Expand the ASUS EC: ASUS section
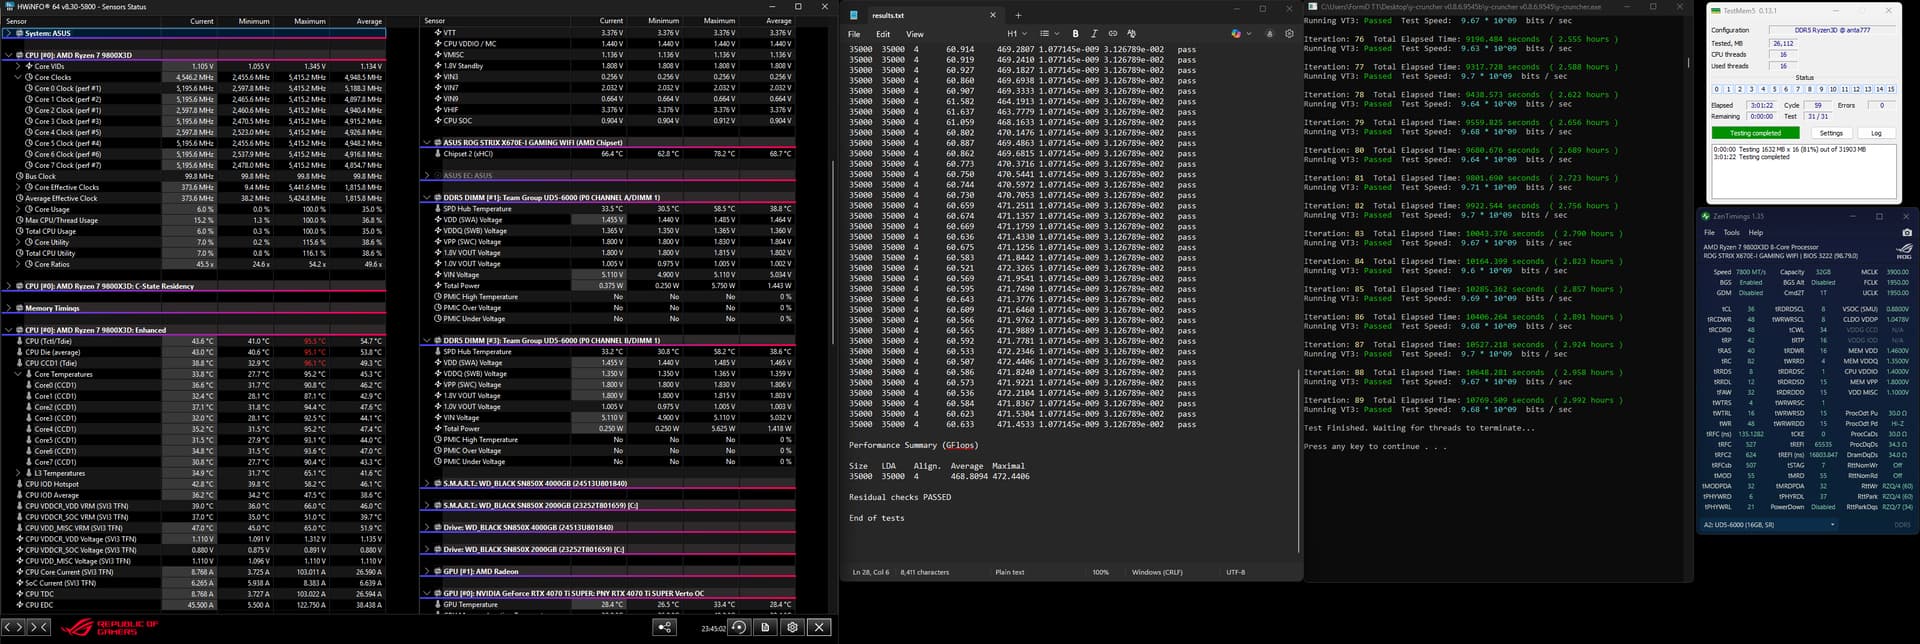The height and width of the screenshot is (644, 1920). pyautogui.click(x=427, y=176)
